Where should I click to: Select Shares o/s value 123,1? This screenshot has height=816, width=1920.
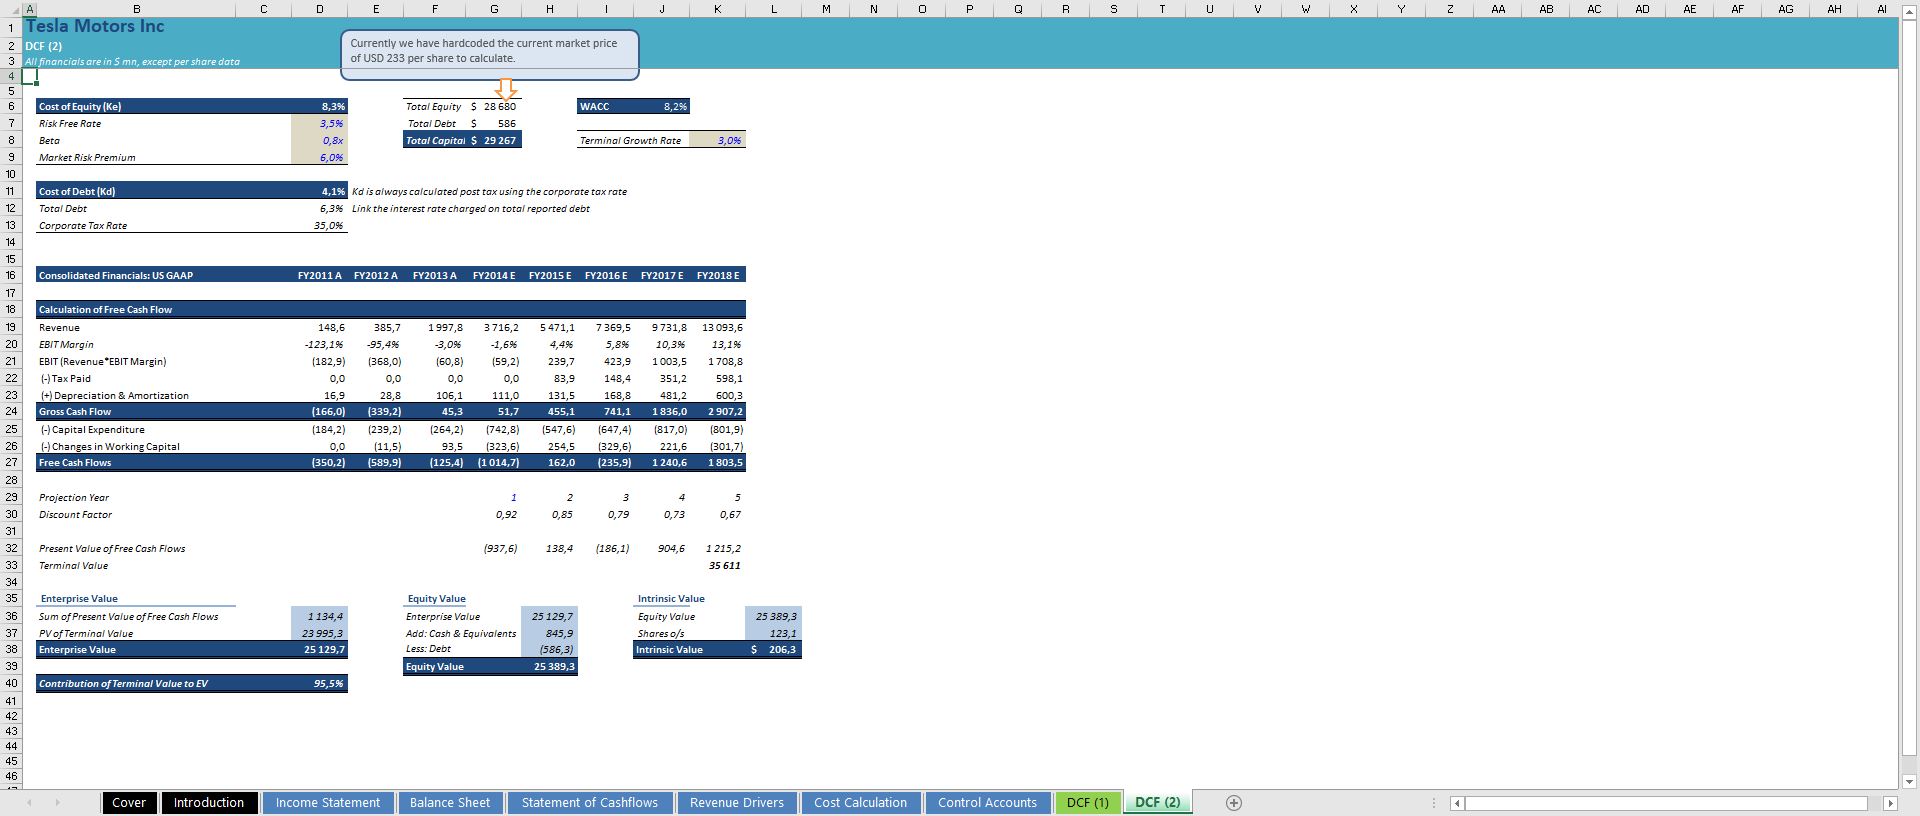tap(773, 634)
